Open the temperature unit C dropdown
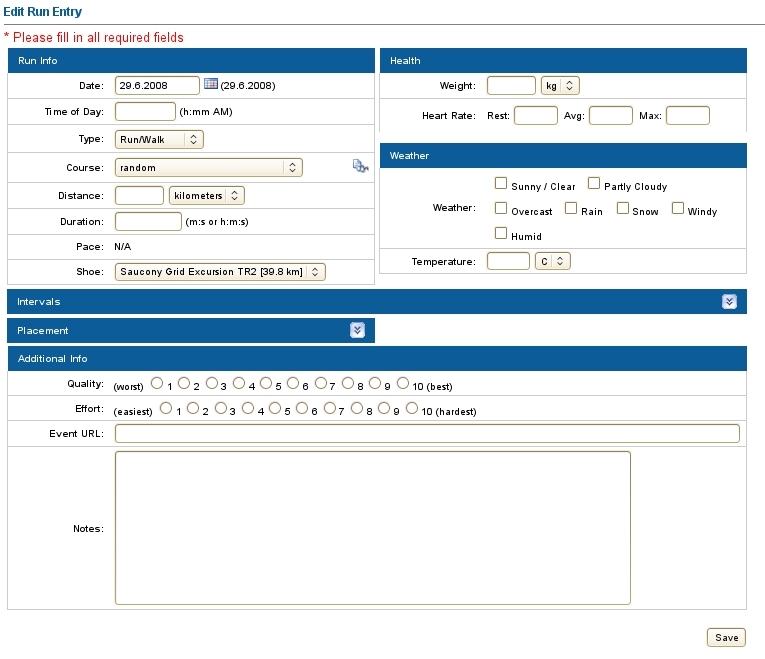Viewport: 765px width, 659px height. point(552,261)
